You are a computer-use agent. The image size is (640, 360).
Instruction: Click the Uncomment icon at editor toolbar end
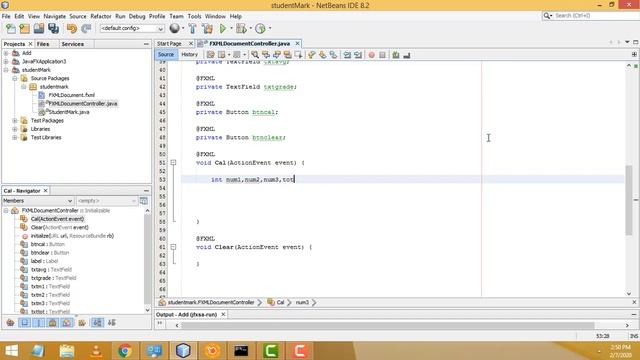point(407,55)
